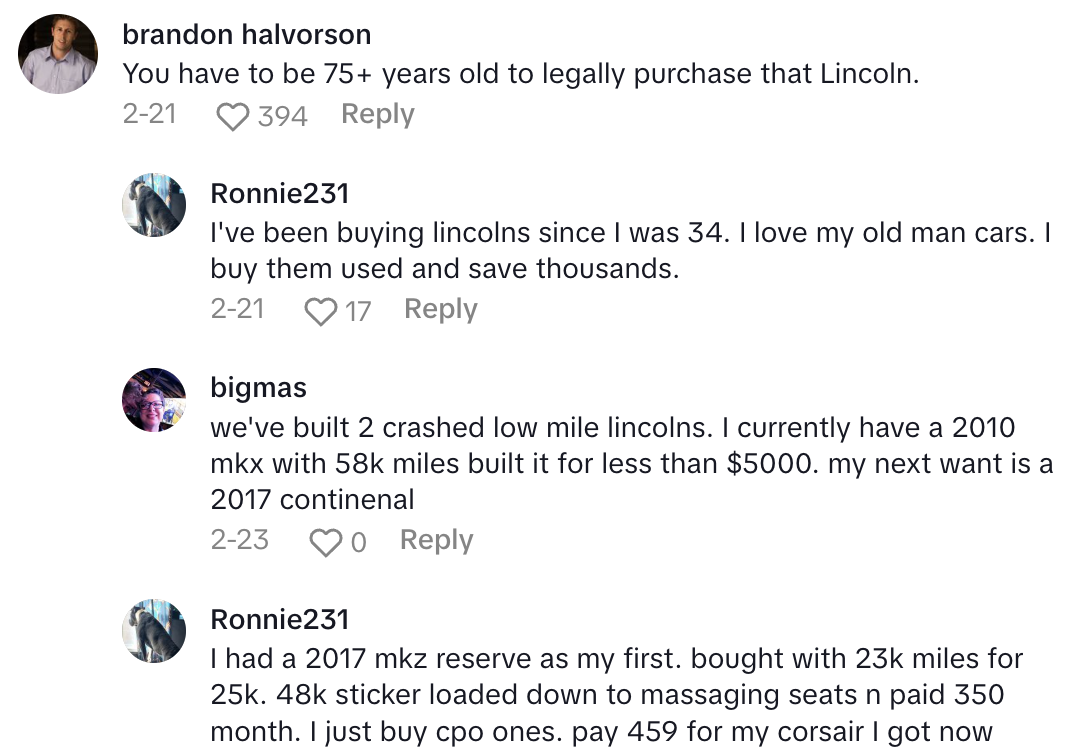Open the bigmas username link
Viewport: 1078px width, 756px height.
[258, 388]
